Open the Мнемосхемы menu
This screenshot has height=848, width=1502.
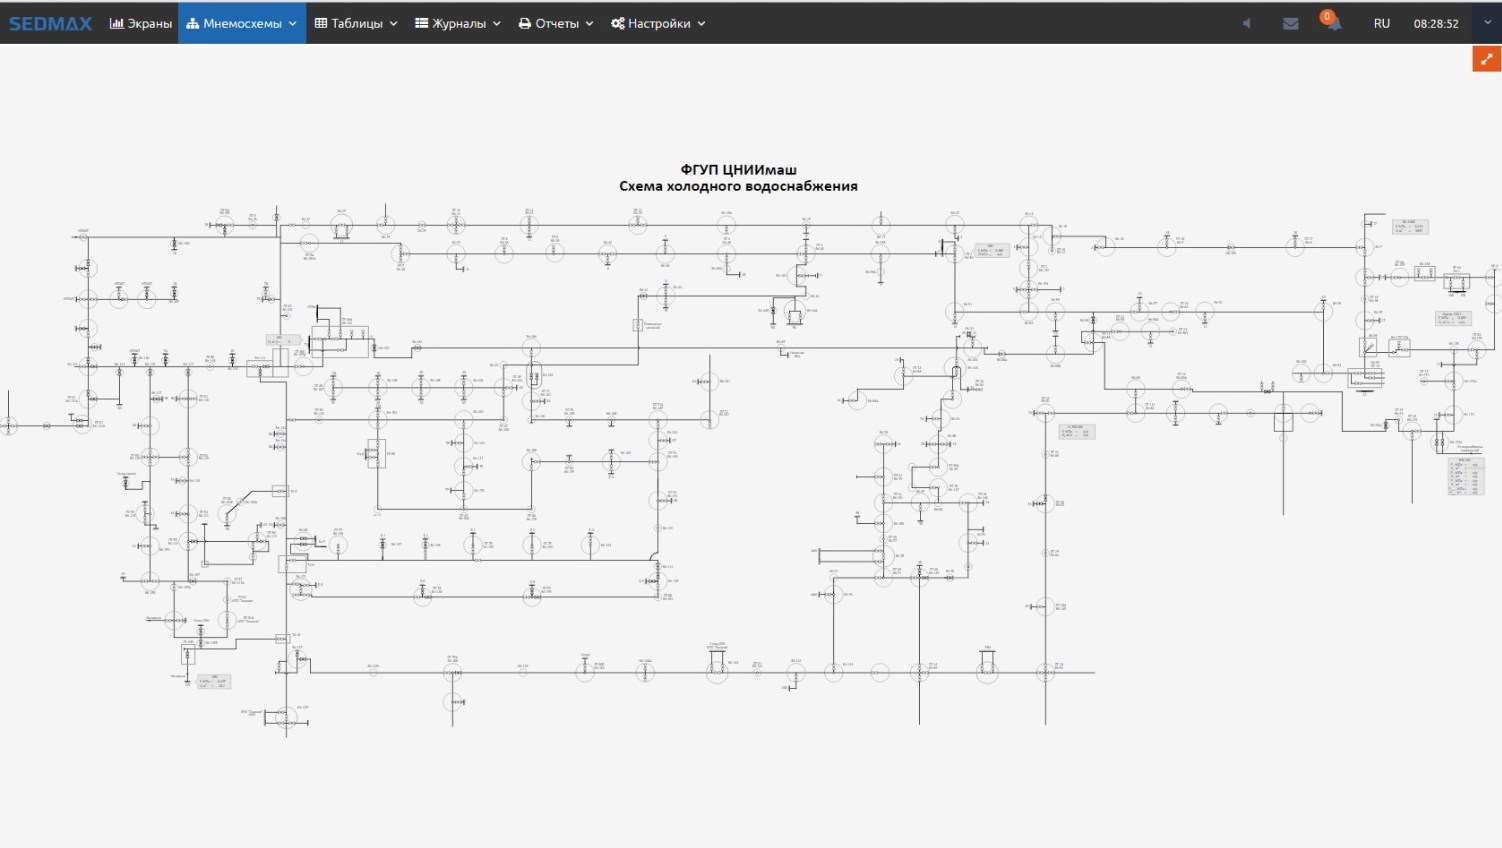click(242, 23)
